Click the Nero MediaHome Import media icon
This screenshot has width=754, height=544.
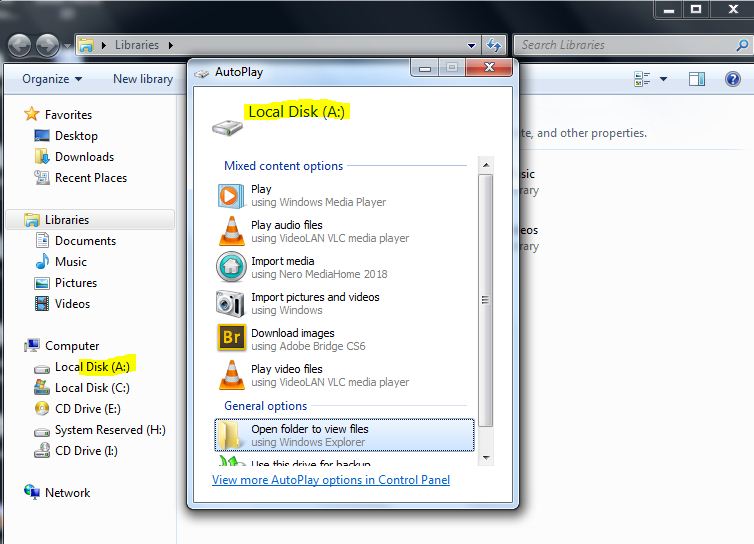231,267
